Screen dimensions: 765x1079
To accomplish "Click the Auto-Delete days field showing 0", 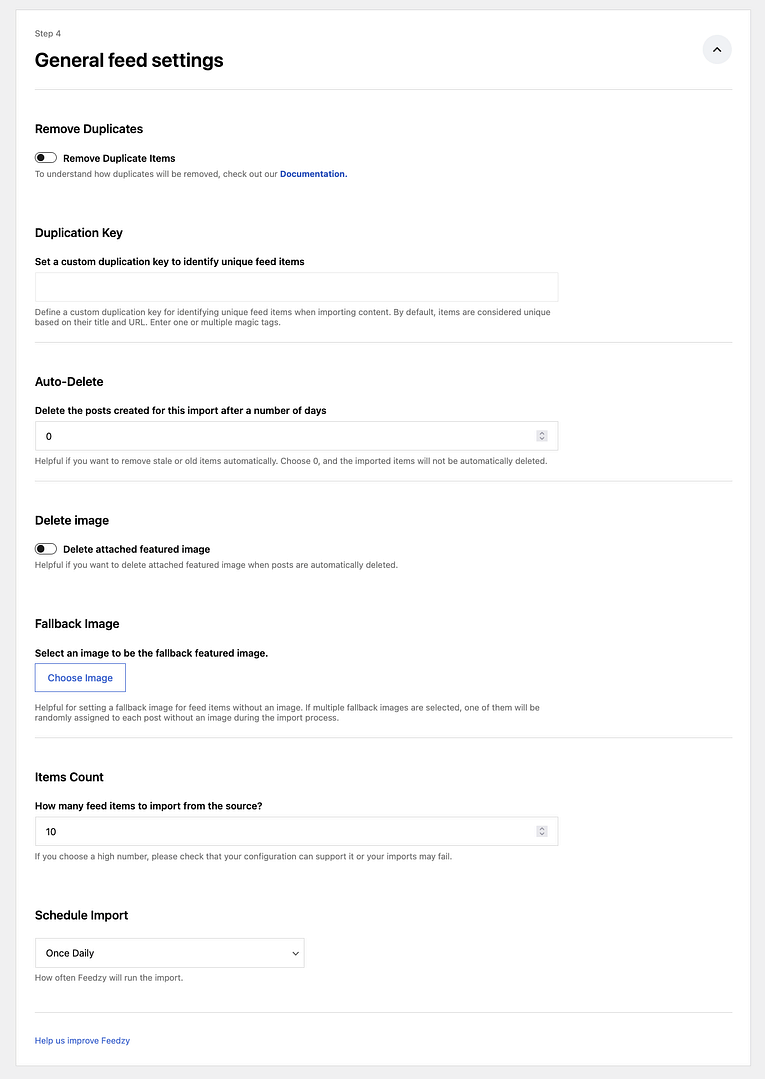I will tap(250, 436).
